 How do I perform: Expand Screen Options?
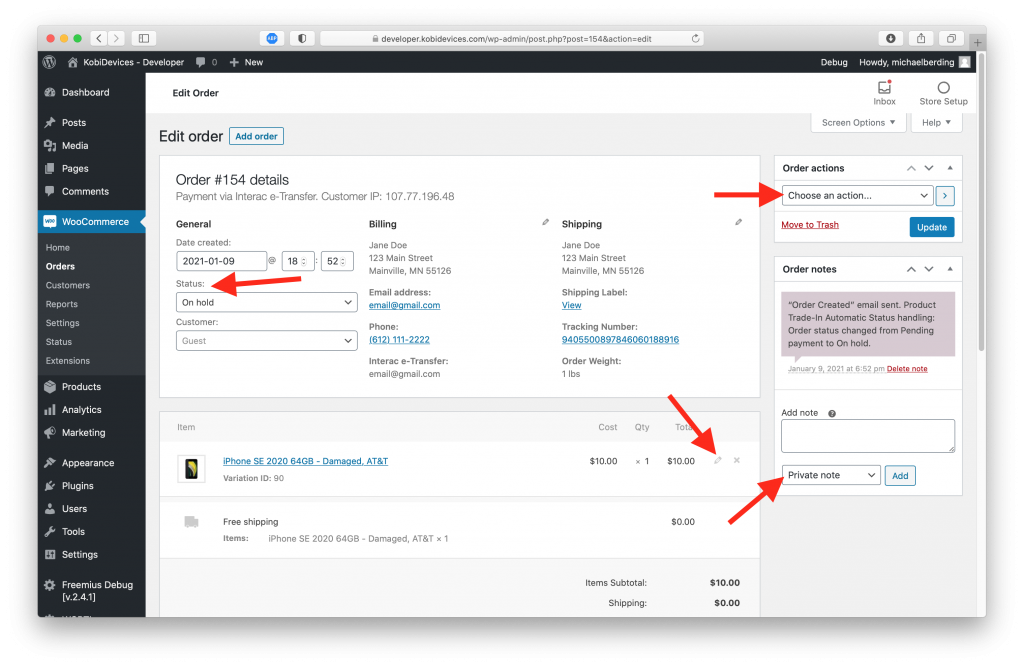click(x=858, y=123)
